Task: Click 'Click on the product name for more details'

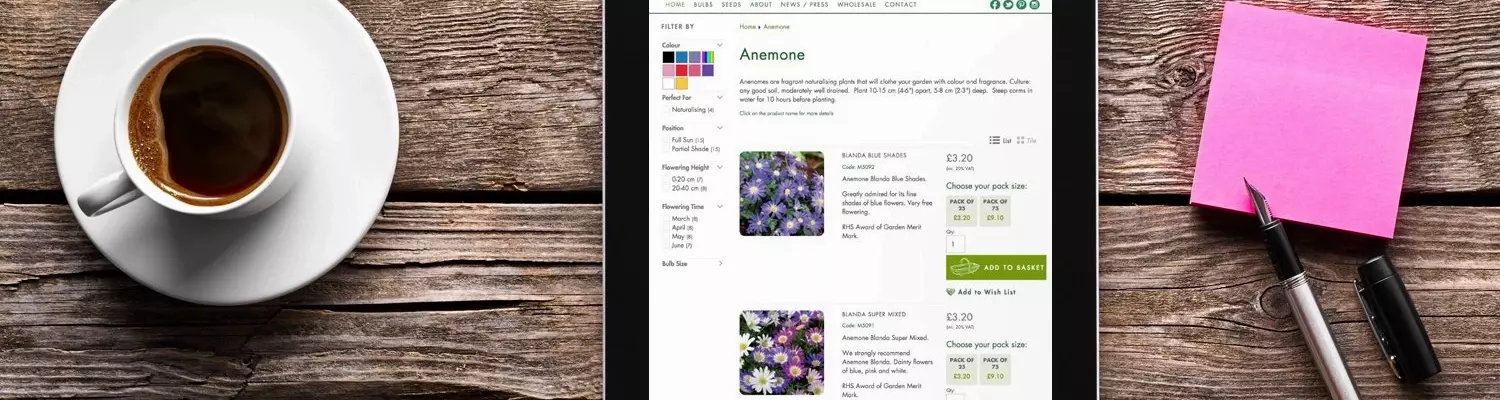Action: 786,113
